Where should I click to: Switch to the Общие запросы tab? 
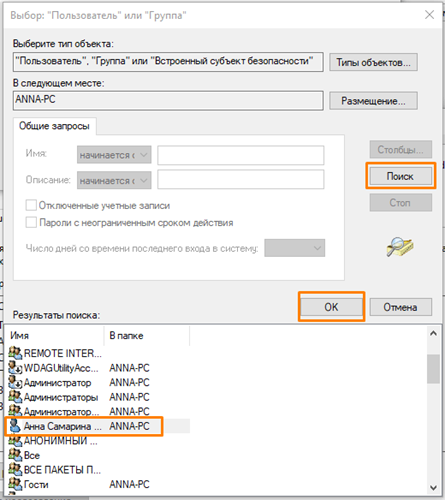coord(54,126)
